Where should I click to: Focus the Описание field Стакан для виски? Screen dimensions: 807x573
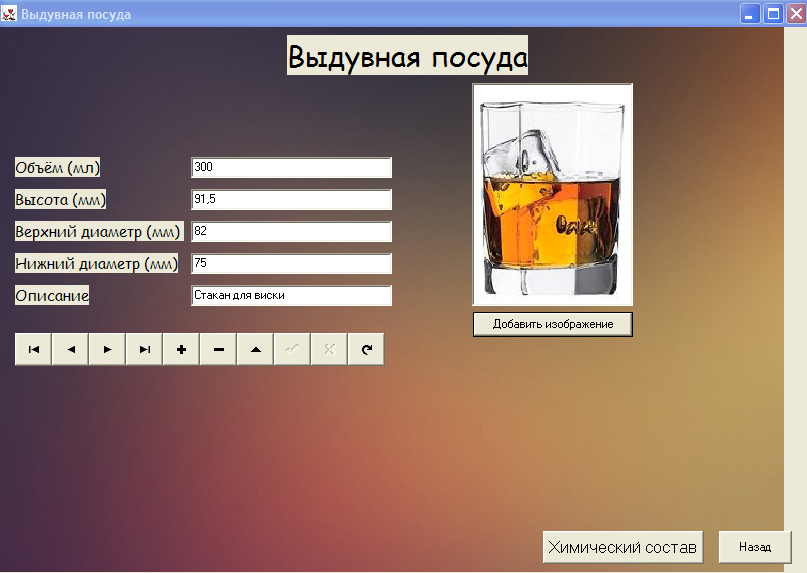coord(291,296)
